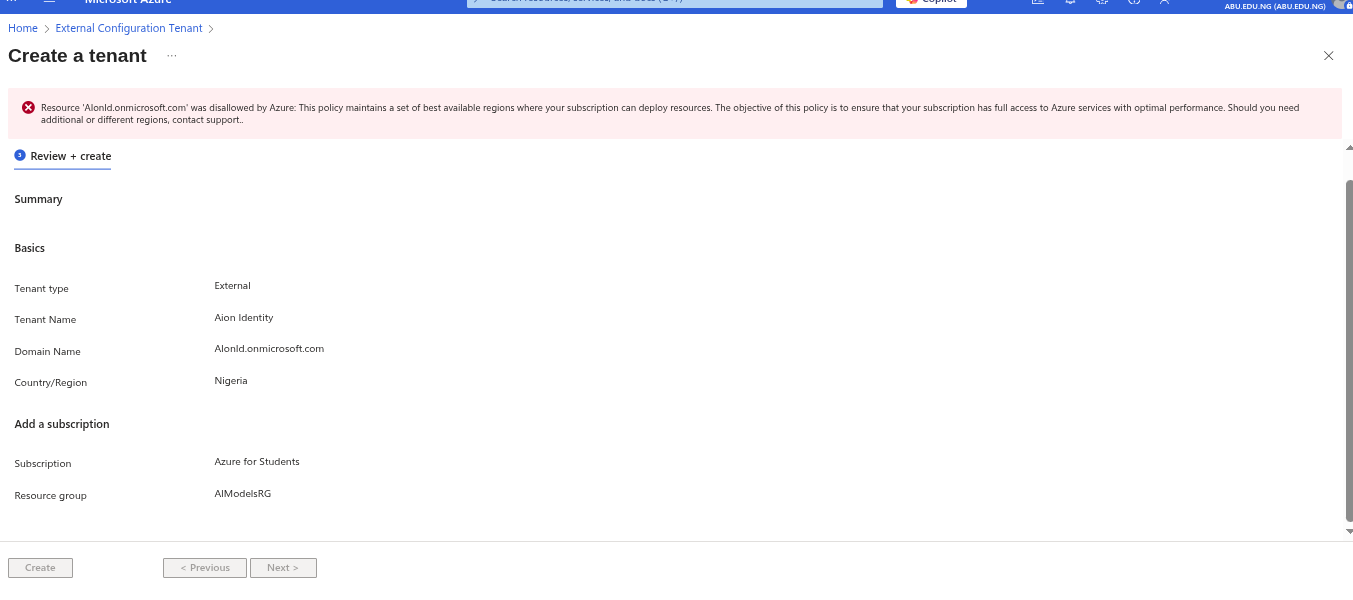Screen dimensions: 1353x600
Task: Close the Create a tenant blade
Action: click(x=1328, y=56)
